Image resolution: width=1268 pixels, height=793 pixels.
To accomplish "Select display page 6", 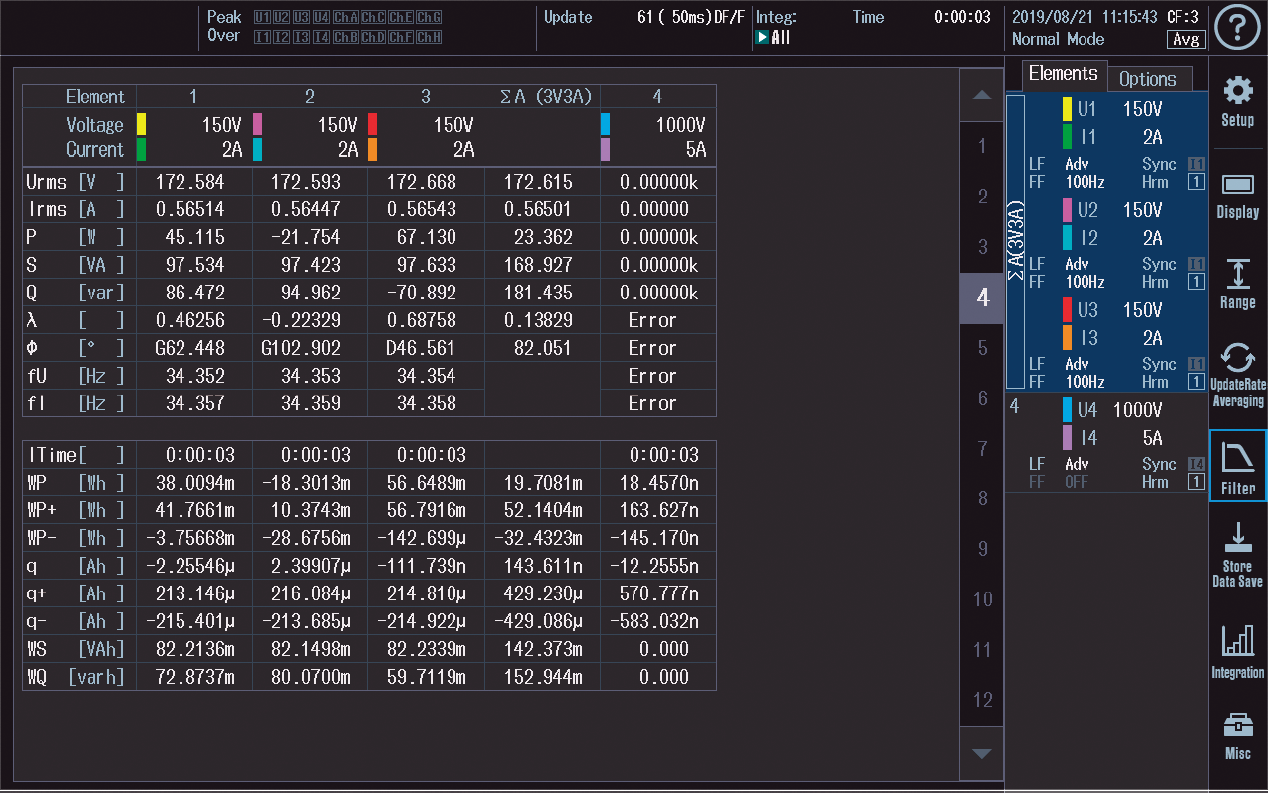I will (982, 398).
